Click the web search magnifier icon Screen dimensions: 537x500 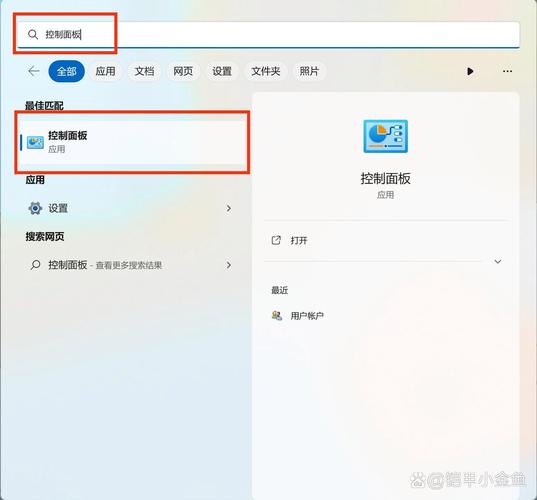(x=35, y=265)
